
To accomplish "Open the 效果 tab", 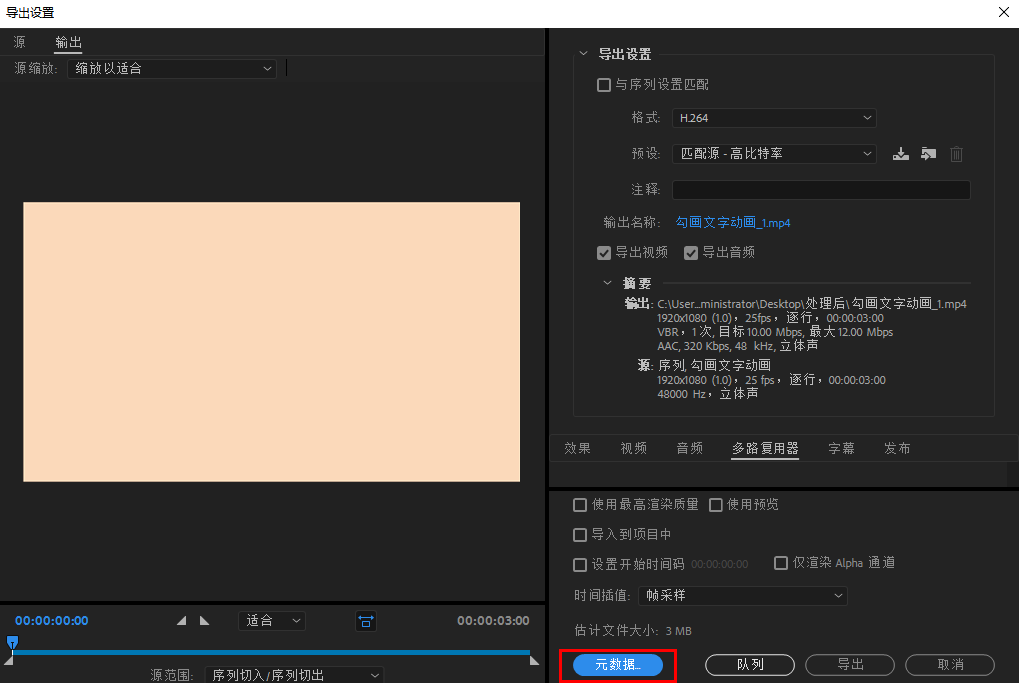I will click(x=577, y=448).
